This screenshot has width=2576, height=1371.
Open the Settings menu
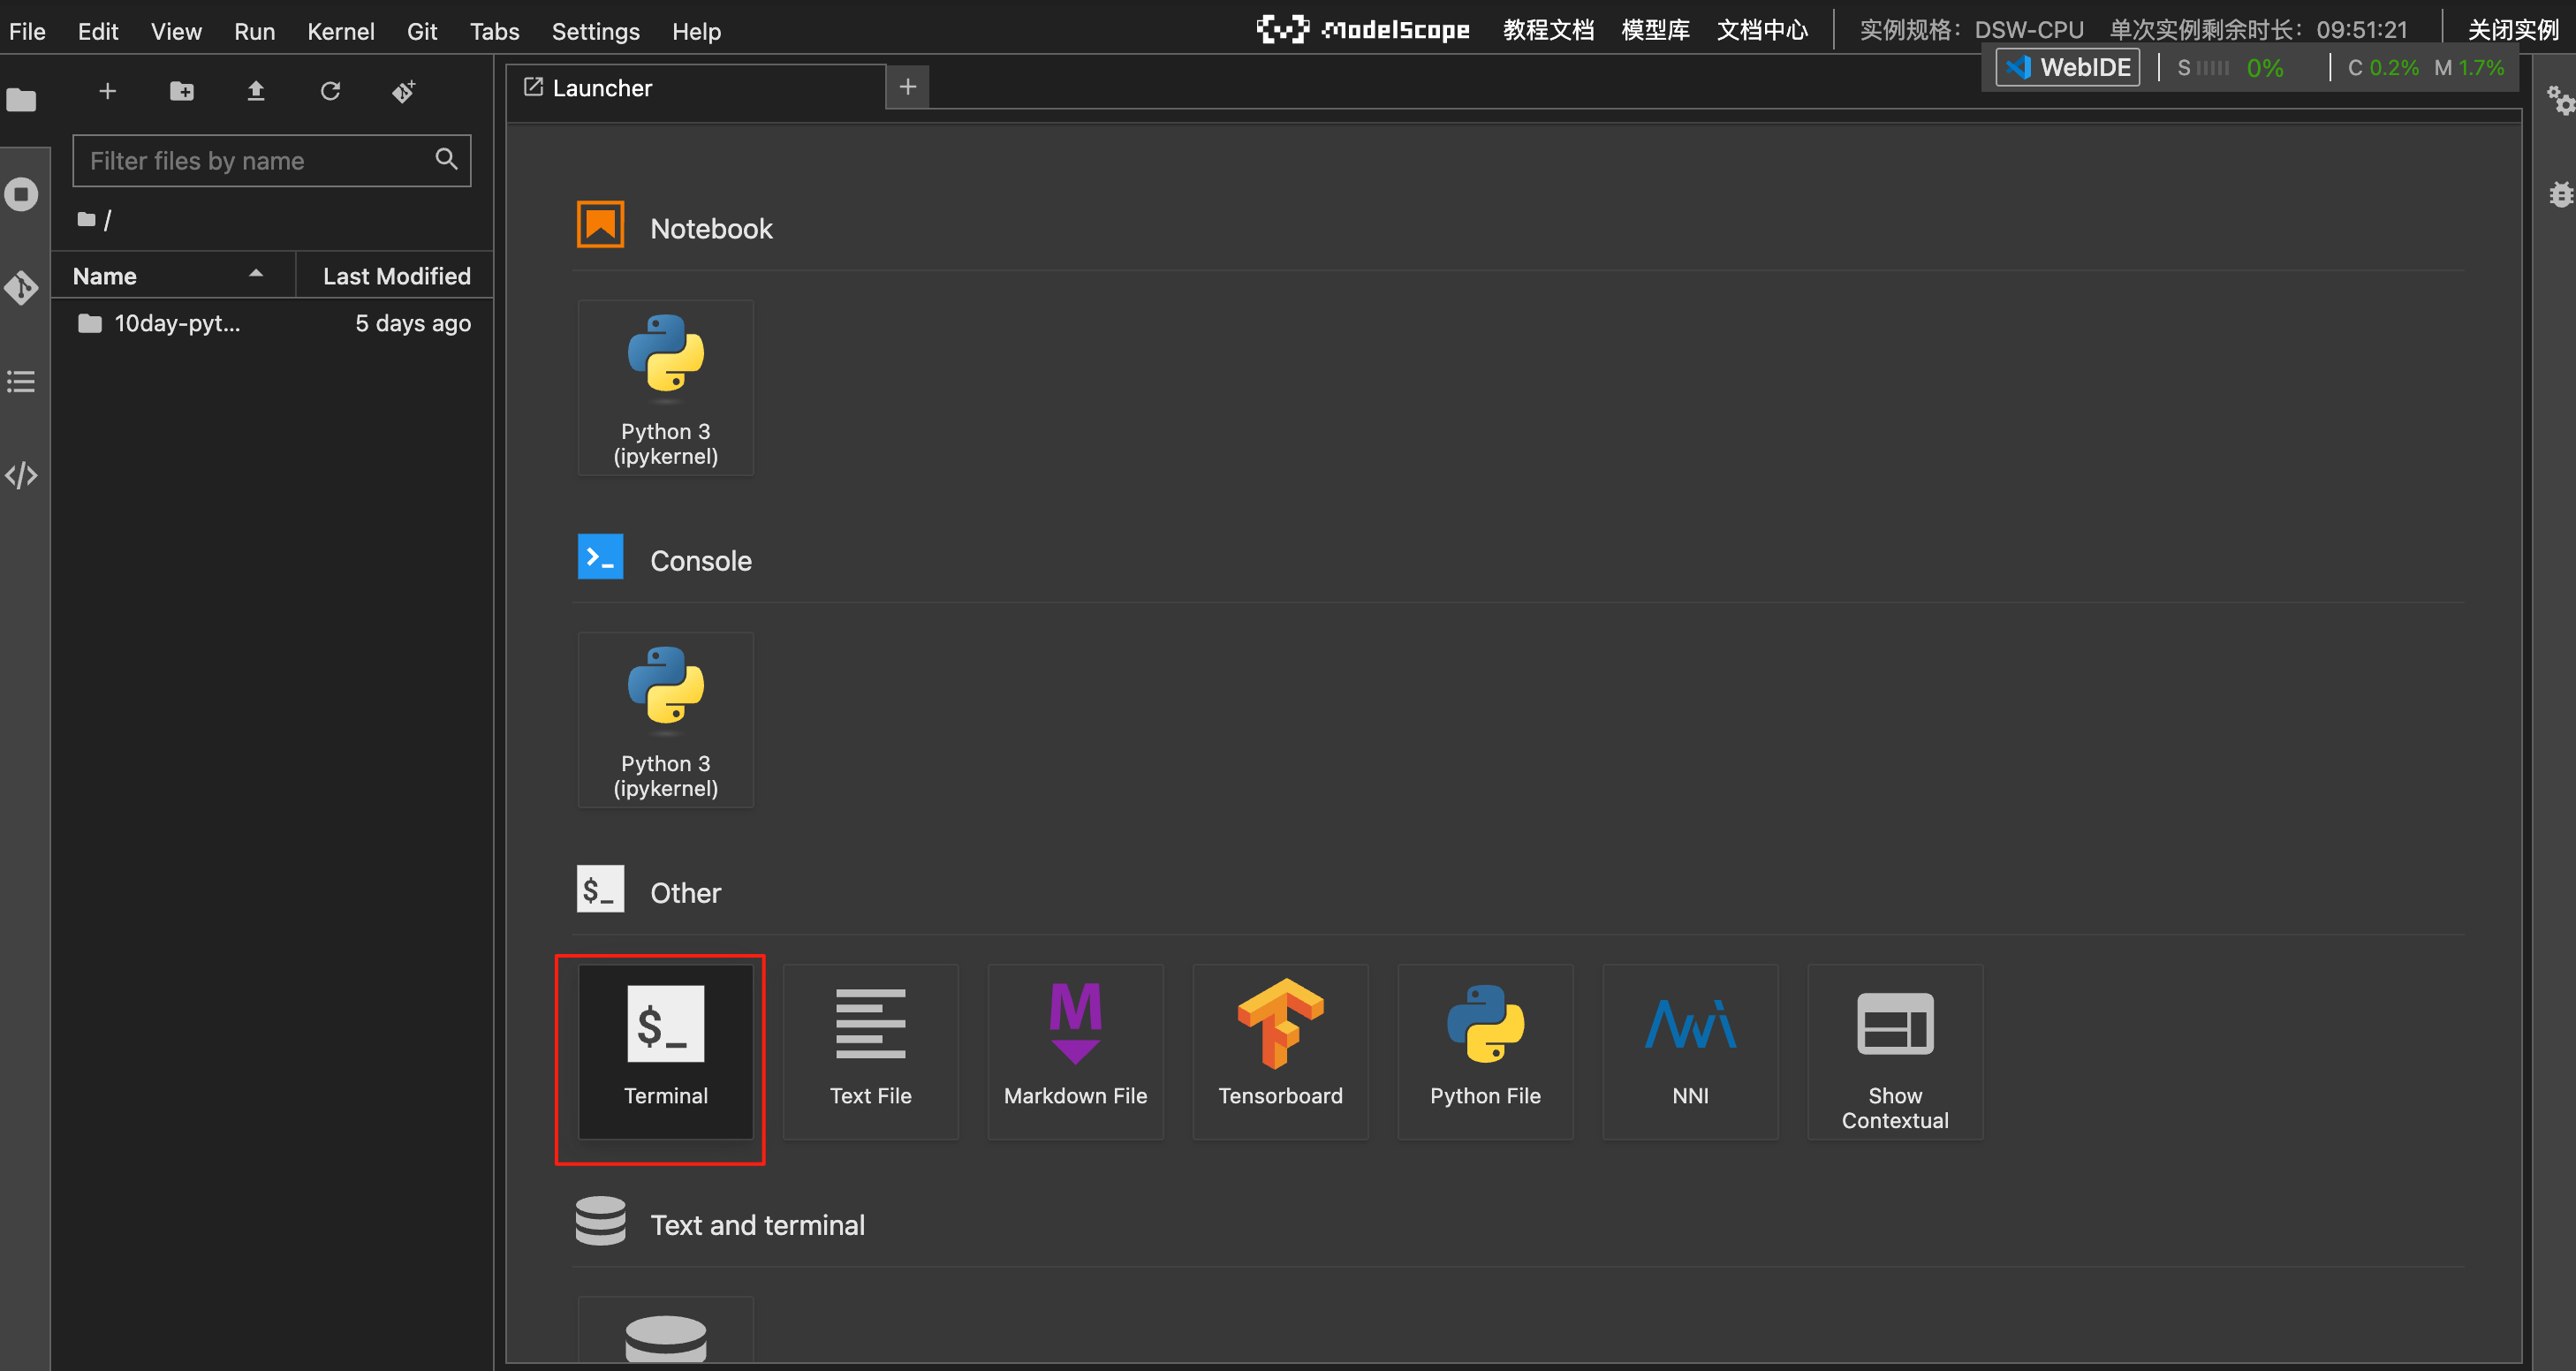coord(595,32)
